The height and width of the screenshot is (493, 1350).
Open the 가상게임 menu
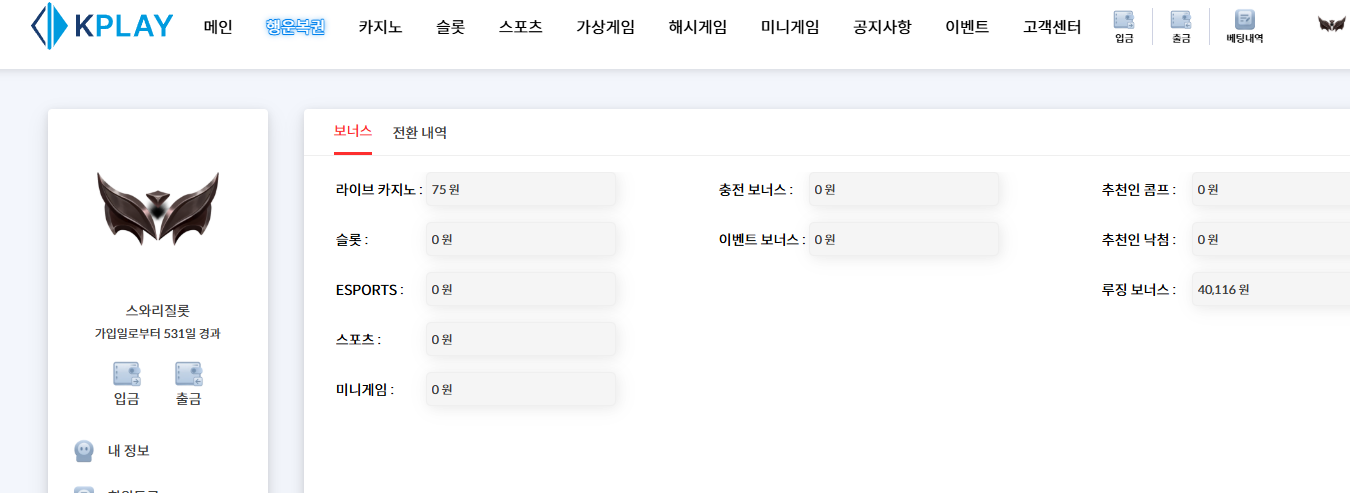pyautogui.click(x=605, y=27)
